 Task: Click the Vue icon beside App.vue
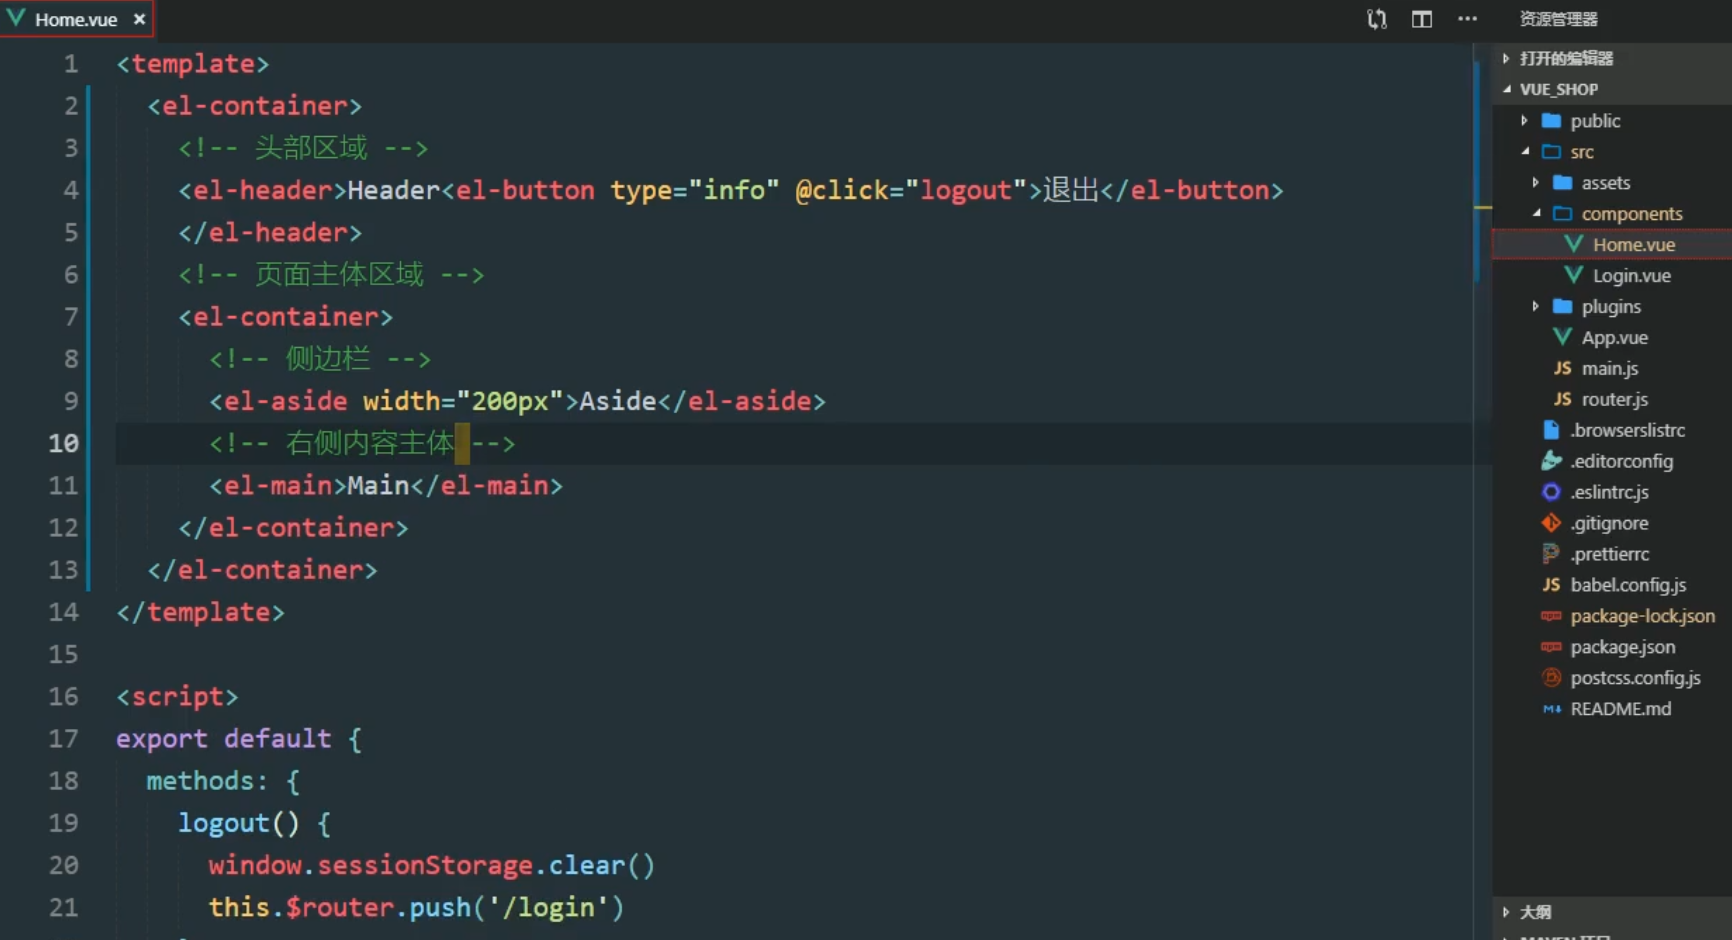click(x=1562, y=337)
